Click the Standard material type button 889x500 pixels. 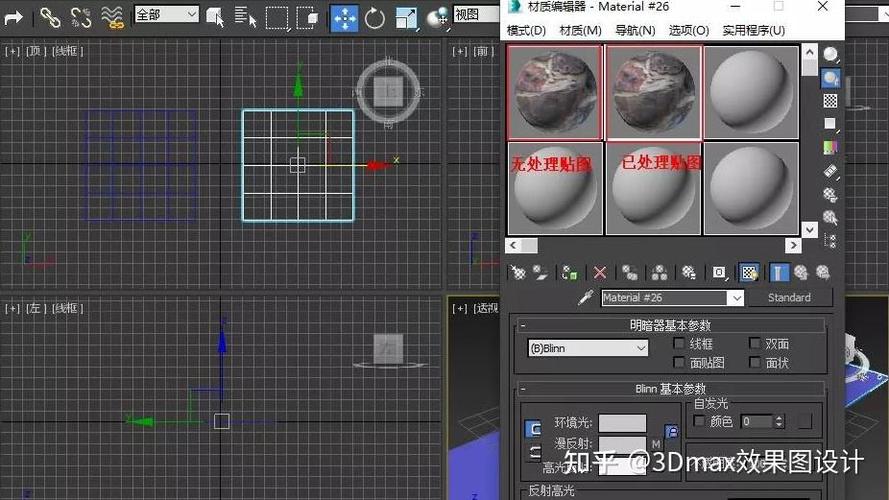(789, 298)
